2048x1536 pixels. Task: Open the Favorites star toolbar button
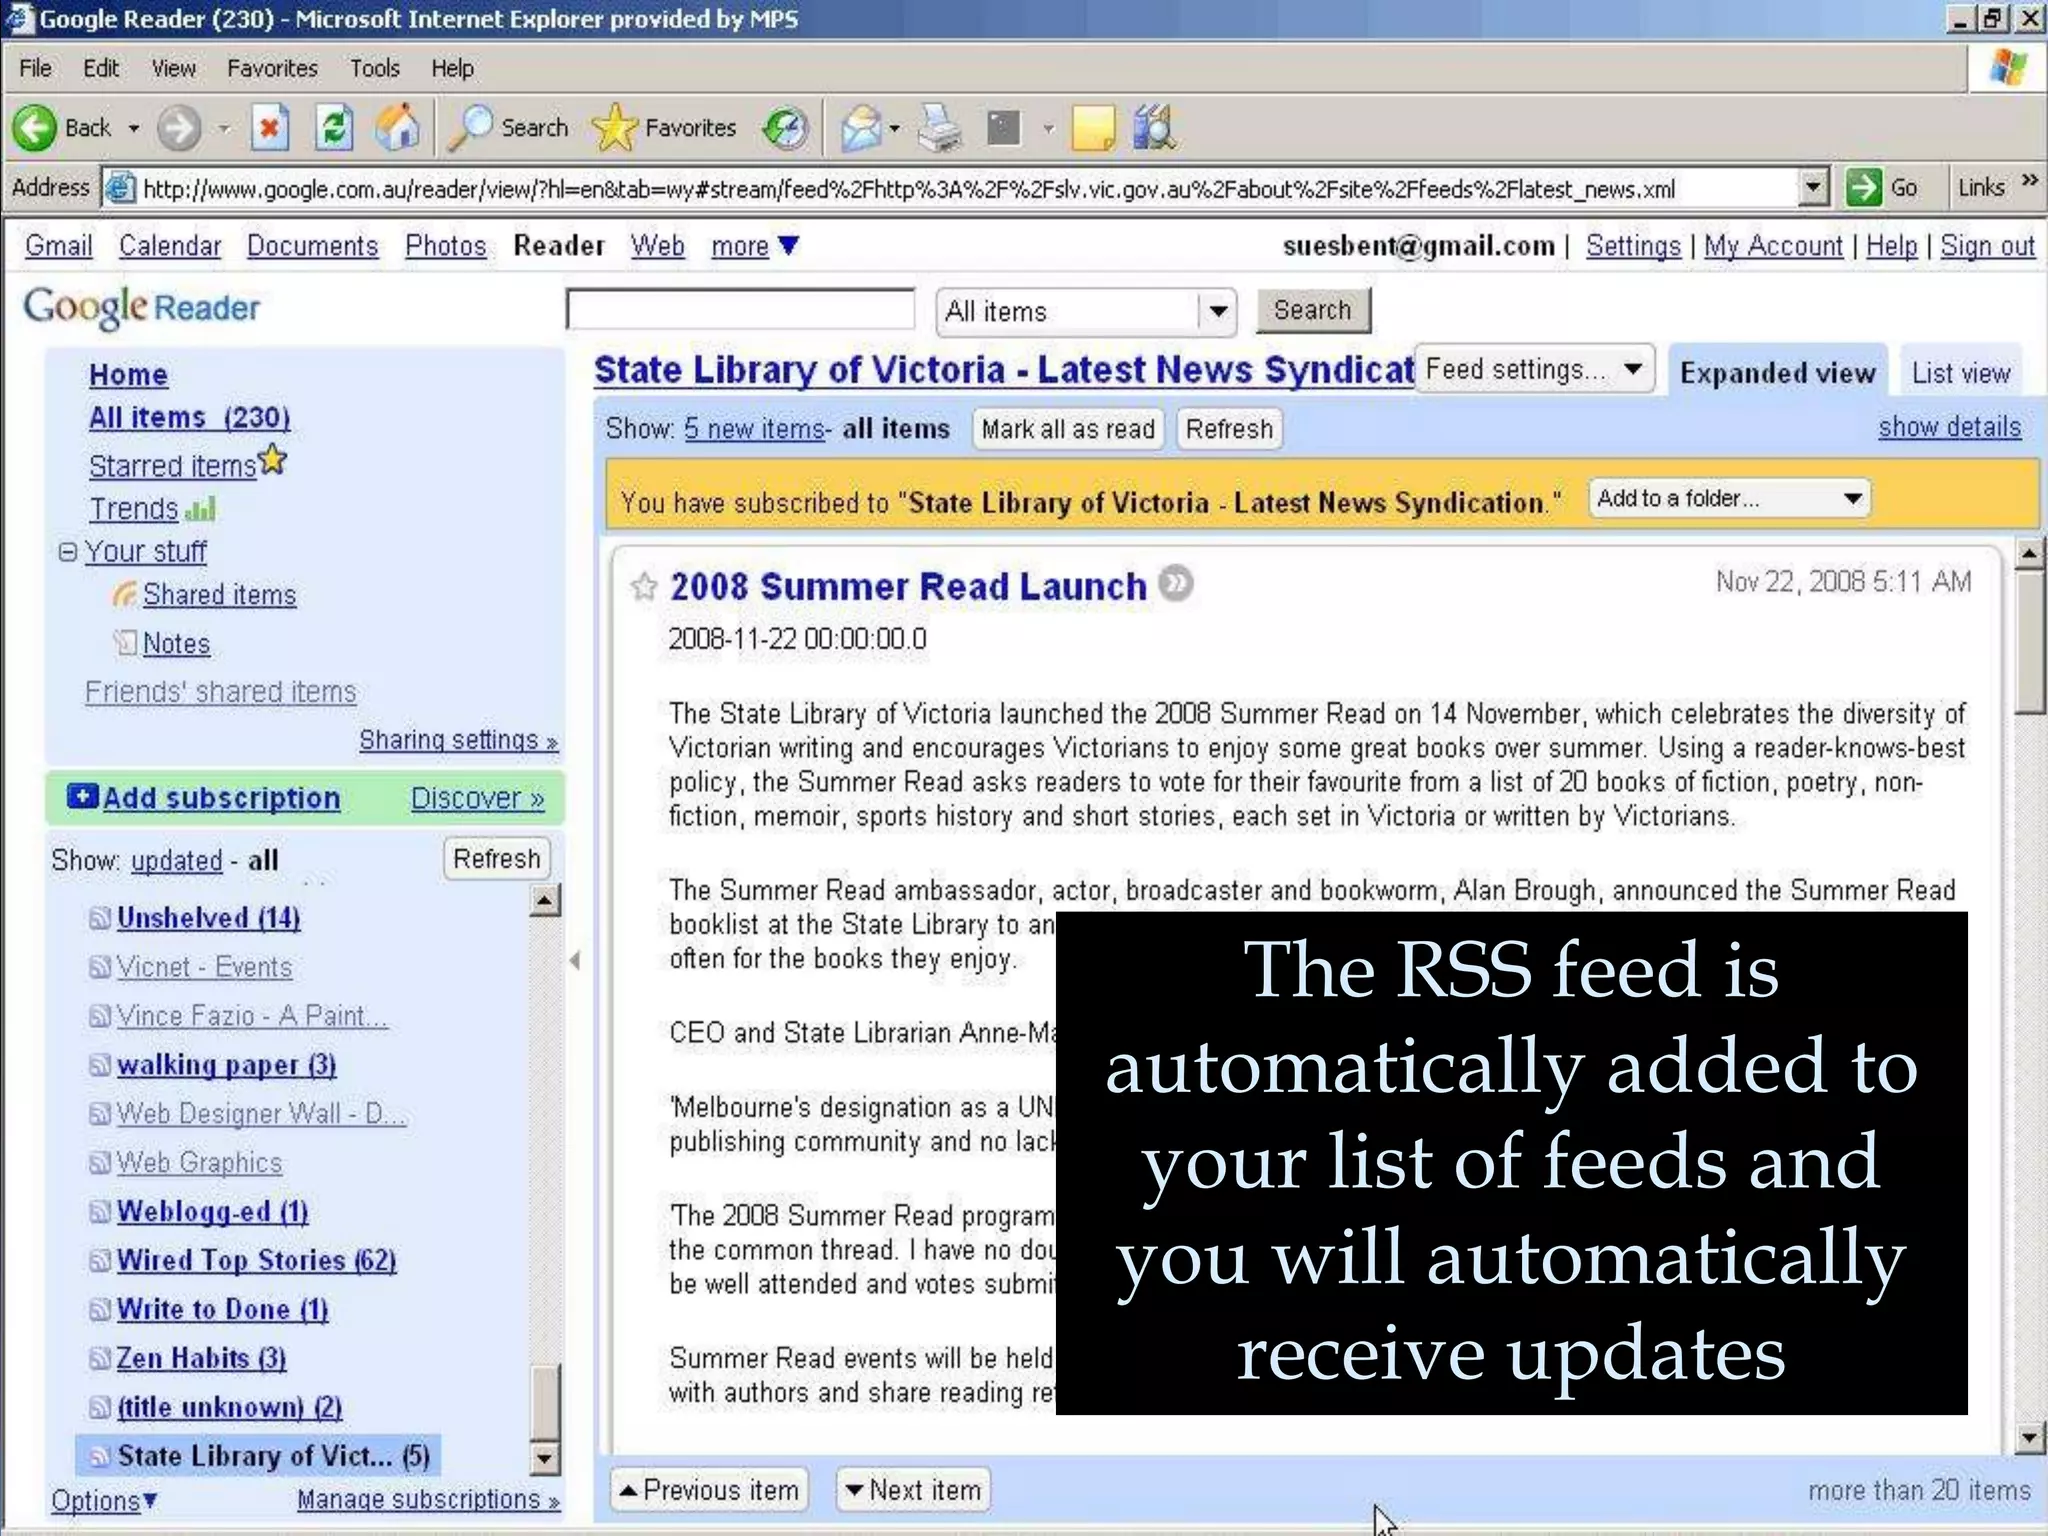614,128
